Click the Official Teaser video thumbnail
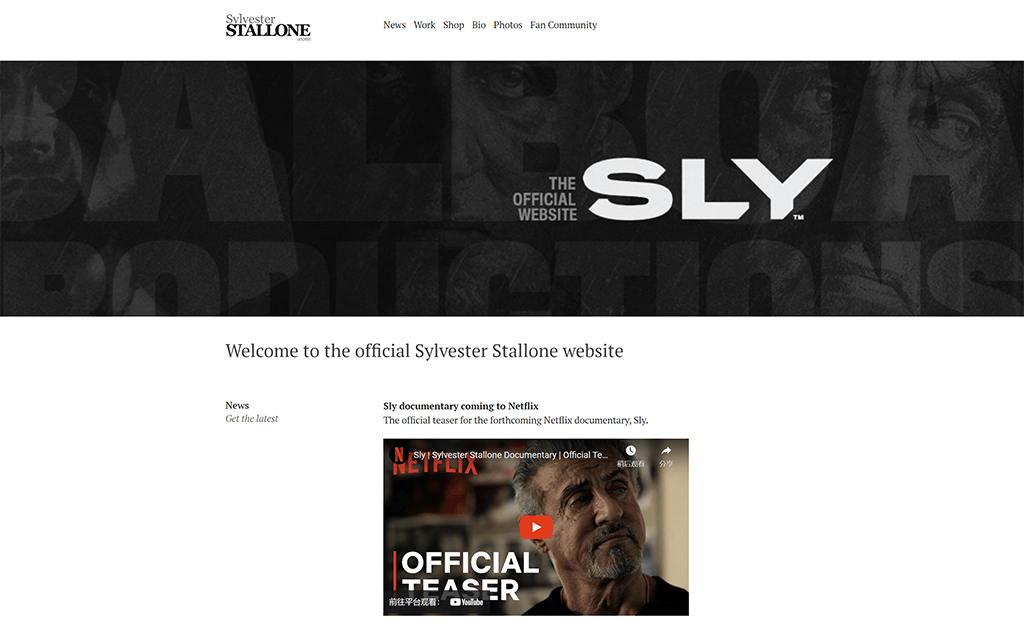The image size is (1024, 623). [536, 527]
